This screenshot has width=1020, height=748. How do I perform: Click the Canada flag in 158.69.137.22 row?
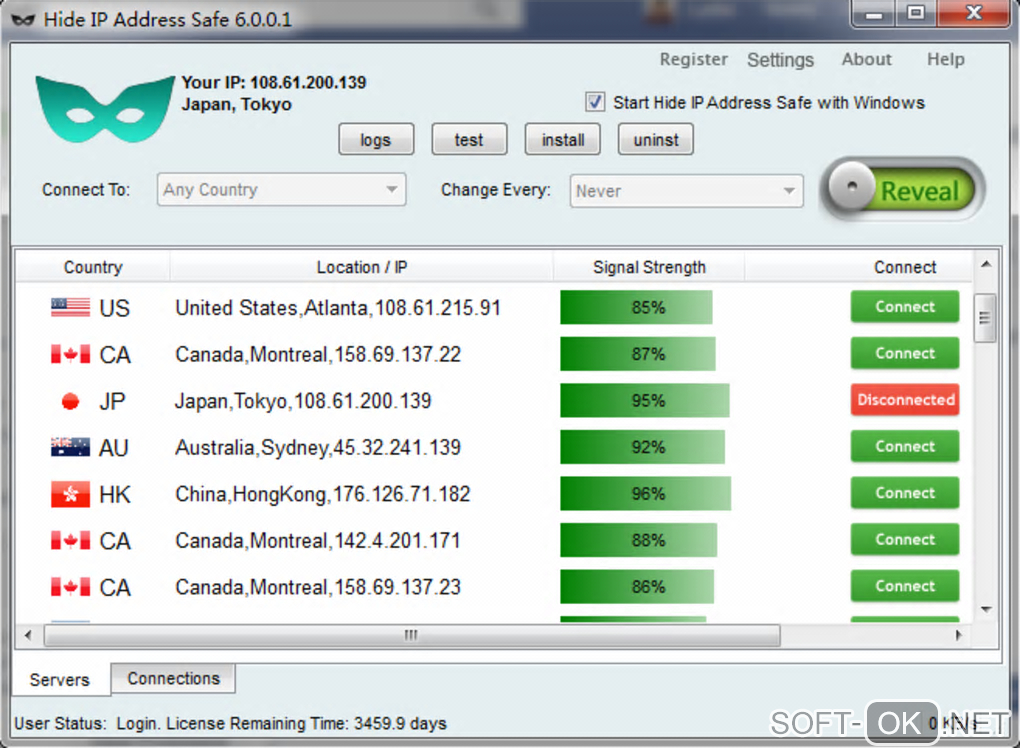(70, 354)
